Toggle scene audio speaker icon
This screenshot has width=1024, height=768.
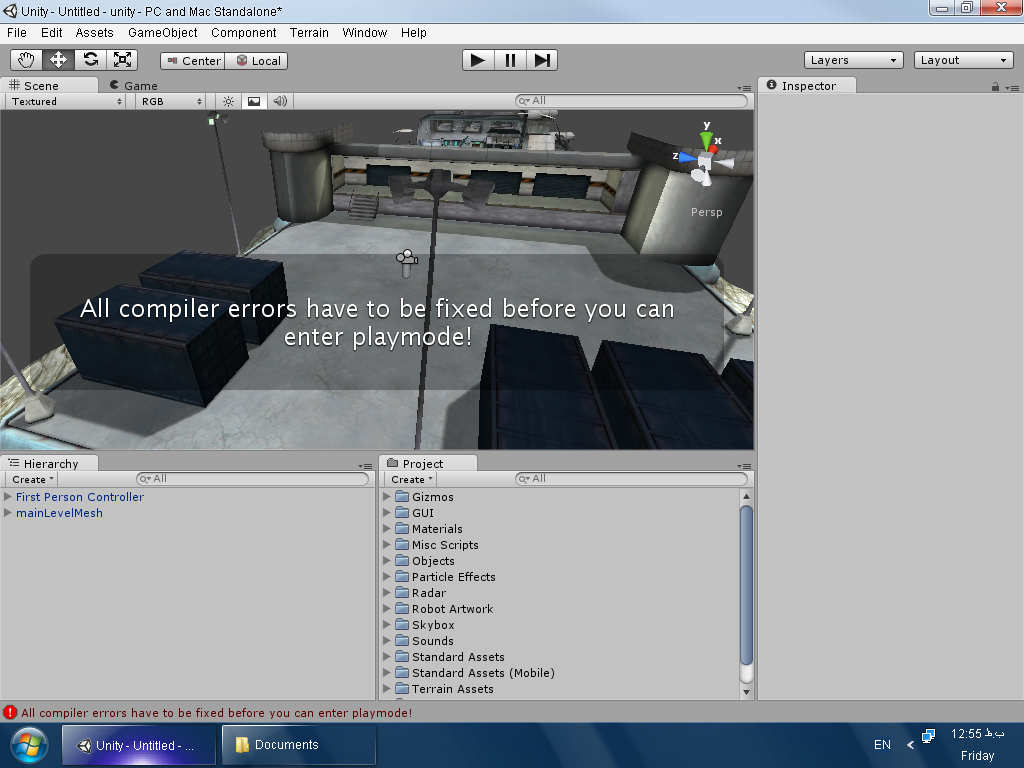tap(280, 101)
